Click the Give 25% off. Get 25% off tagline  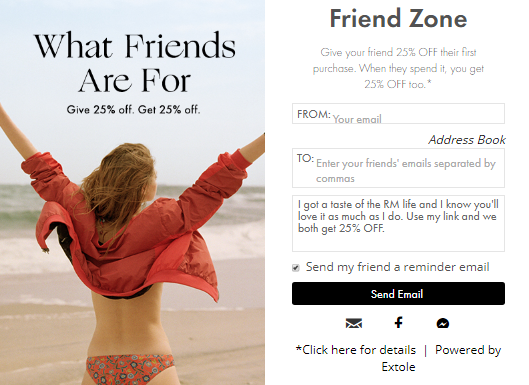point(133,110)
